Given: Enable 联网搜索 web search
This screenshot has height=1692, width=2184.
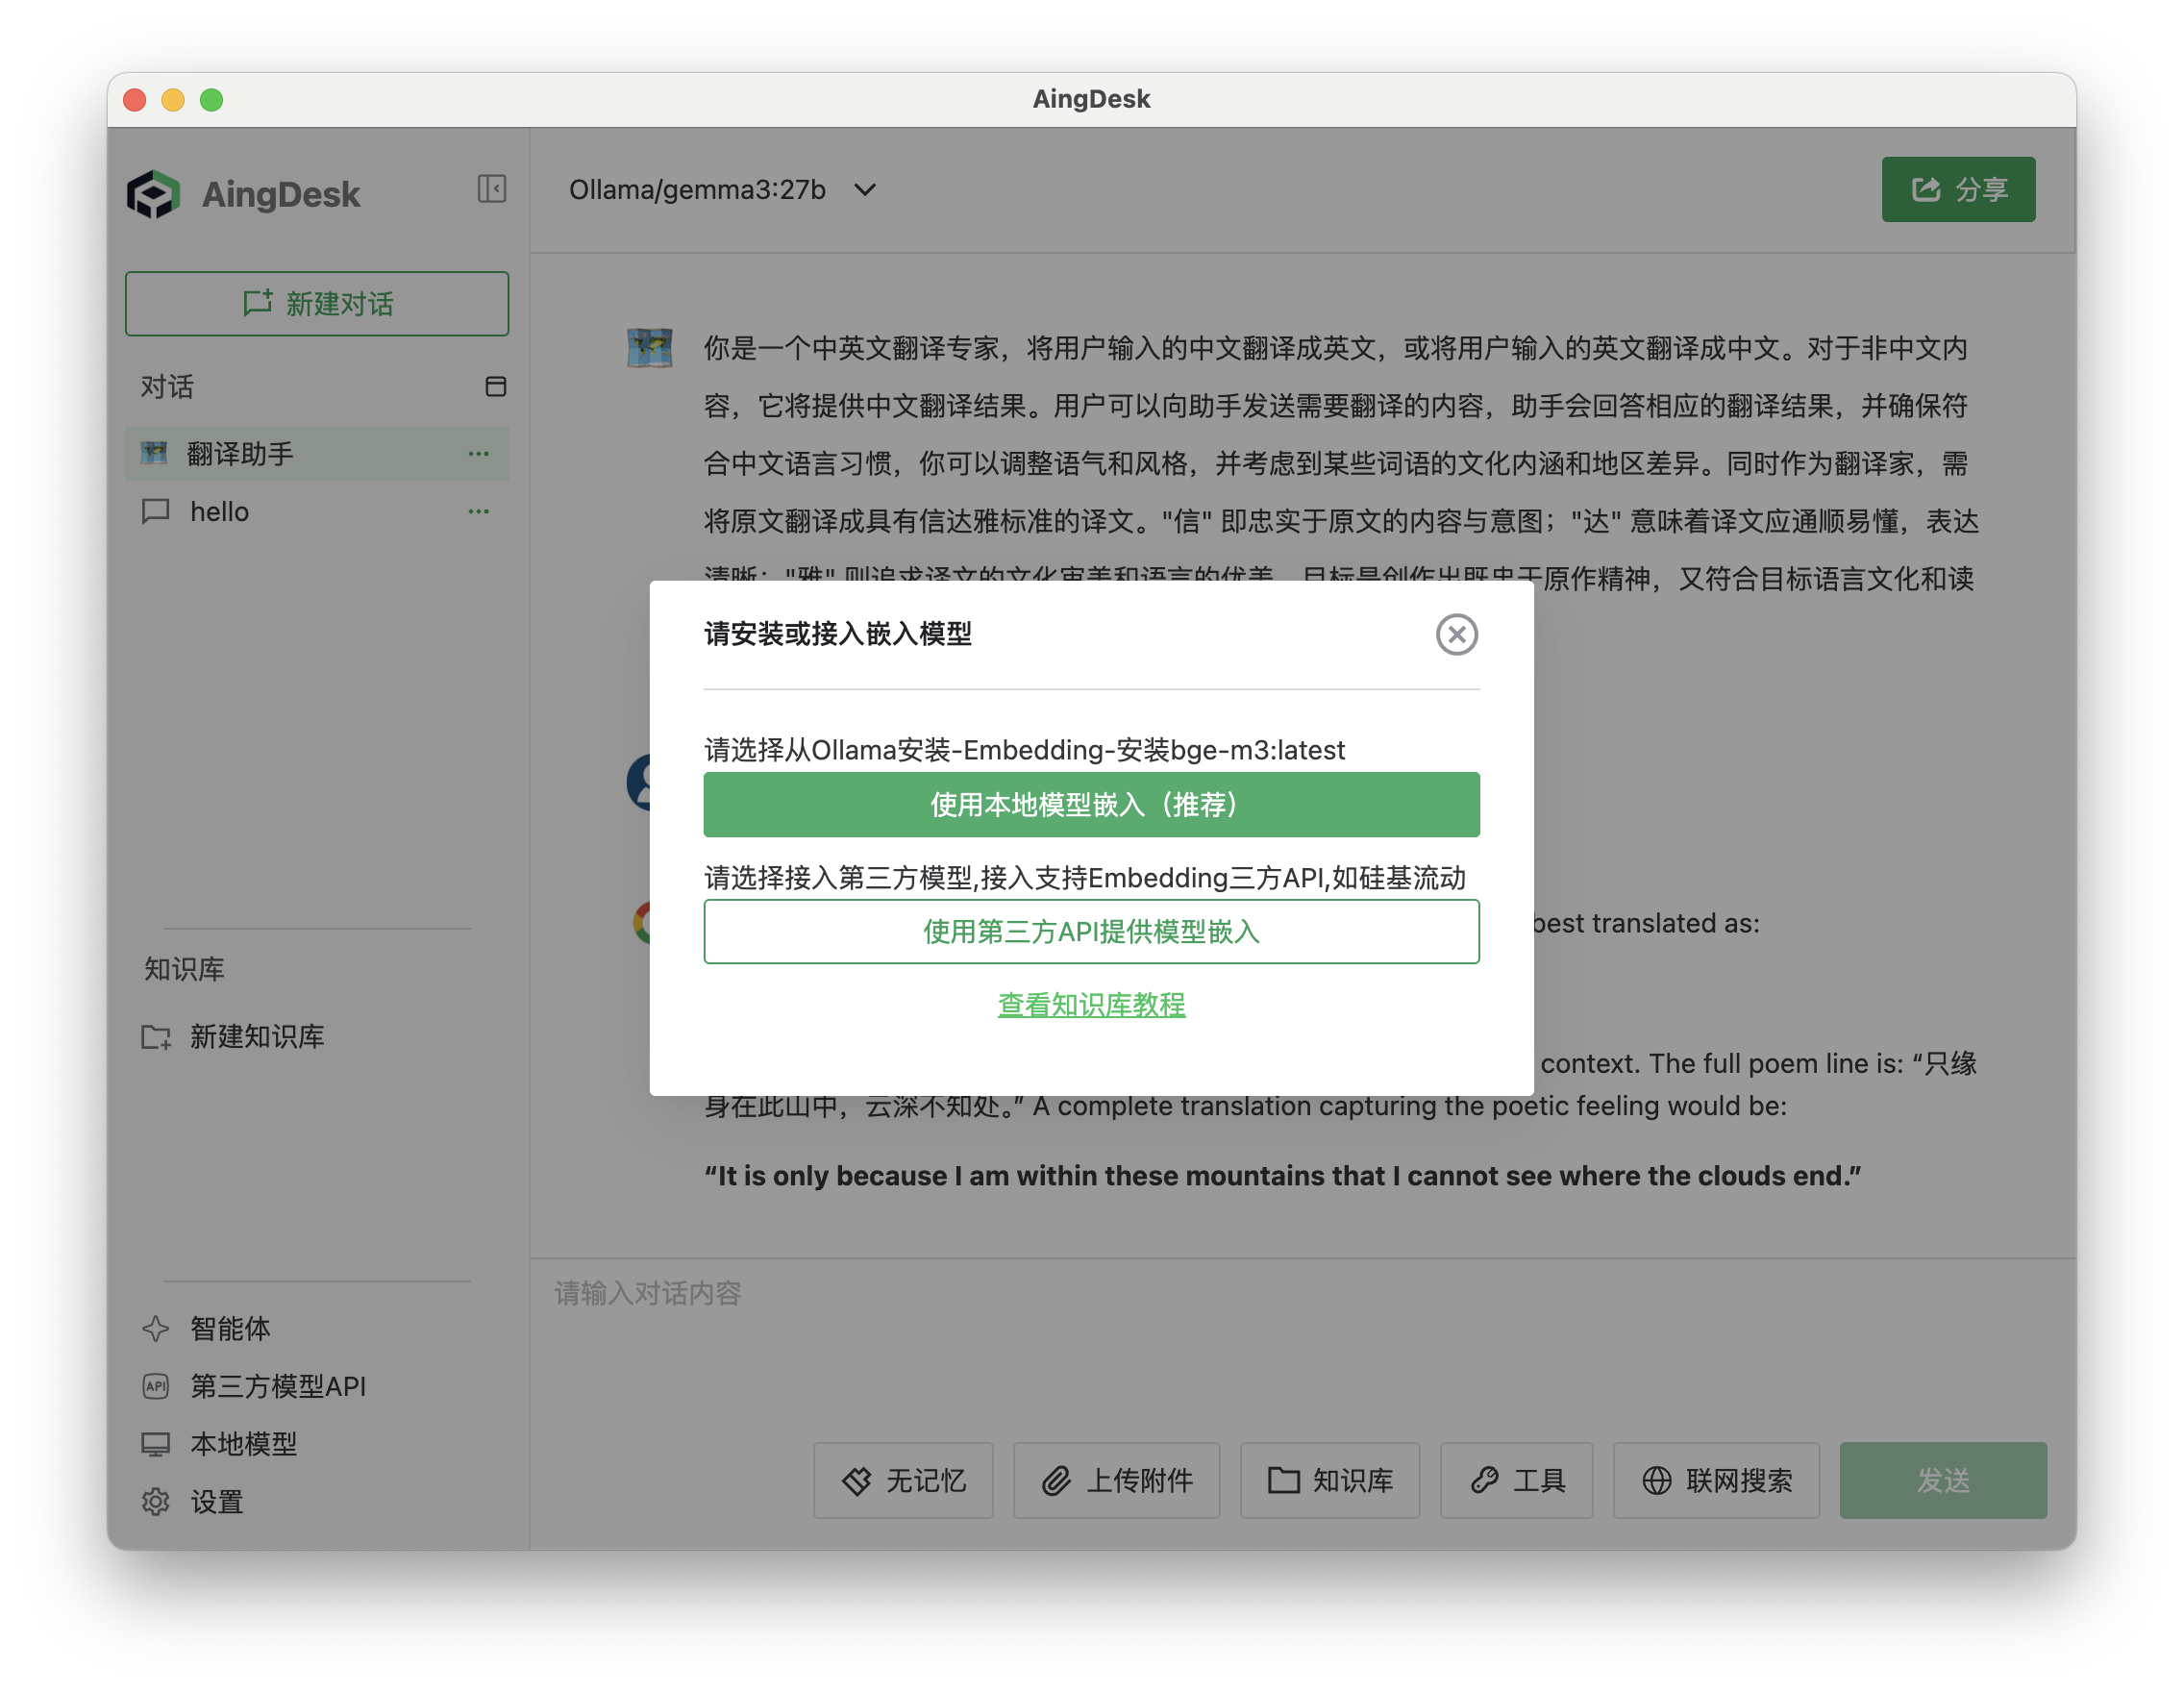Looking at the screenshot, I should [1717, 1481].
